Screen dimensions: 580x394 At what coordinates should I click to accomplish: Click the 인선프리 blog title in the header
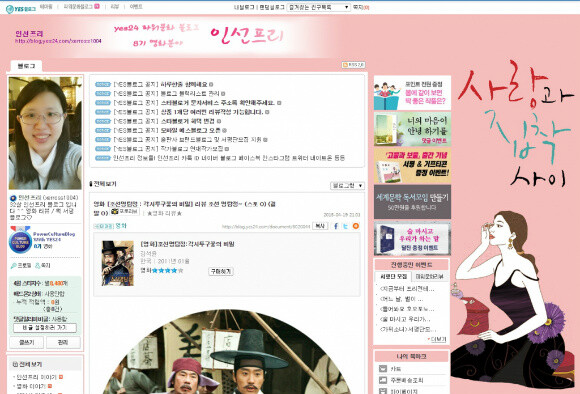(29, 33)
